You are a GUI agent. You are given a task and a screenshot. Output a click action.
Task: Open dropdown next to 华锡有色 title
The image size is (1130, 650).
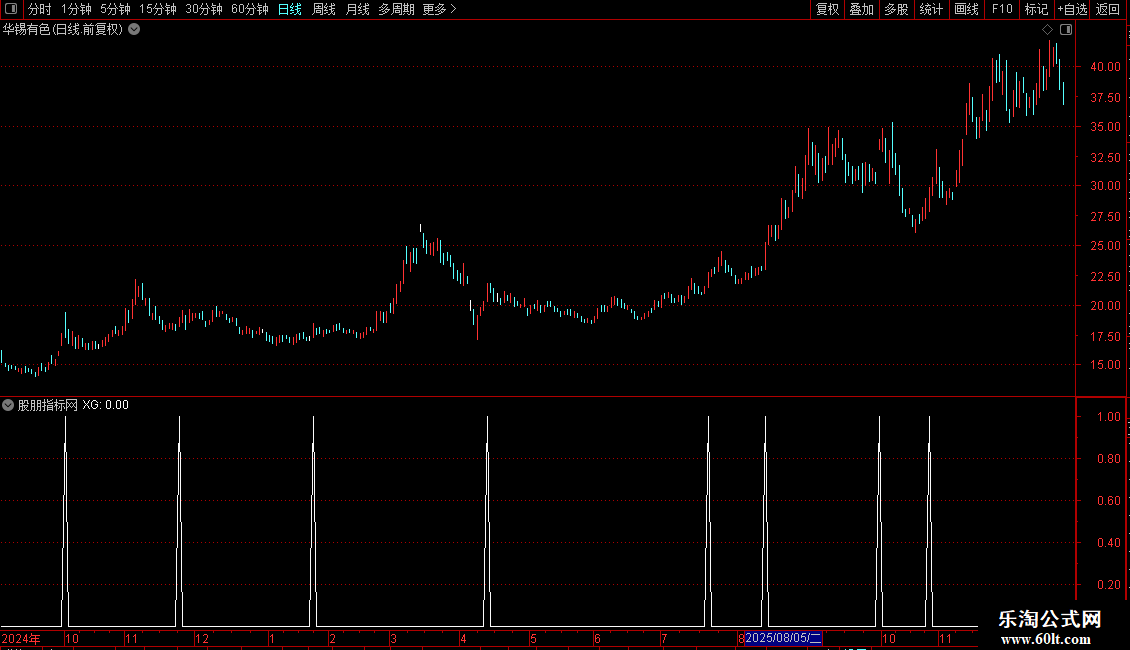pos(134,30)
